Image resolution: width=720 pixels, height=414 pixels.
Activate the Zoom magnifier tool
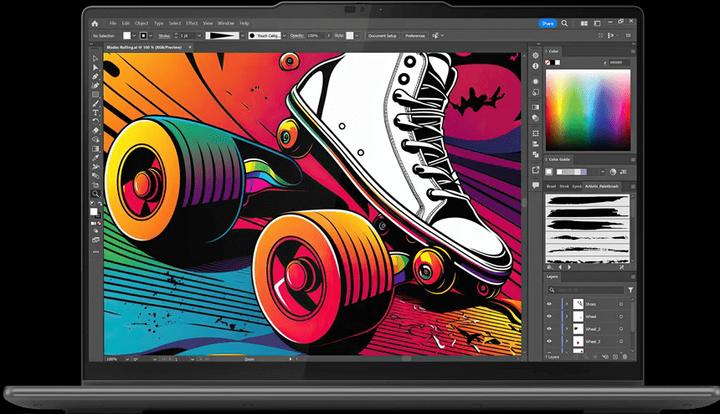pos(96,194)
